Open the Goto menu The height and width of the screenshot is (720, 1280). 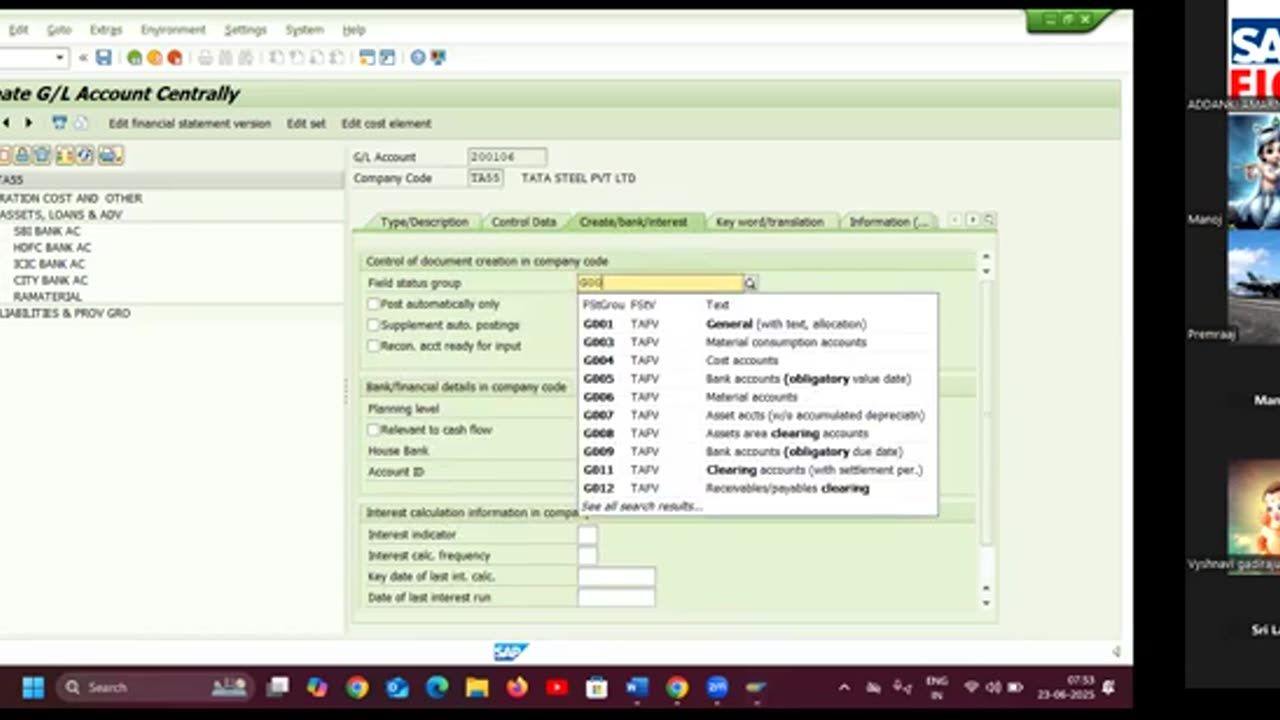coord(59,30)
